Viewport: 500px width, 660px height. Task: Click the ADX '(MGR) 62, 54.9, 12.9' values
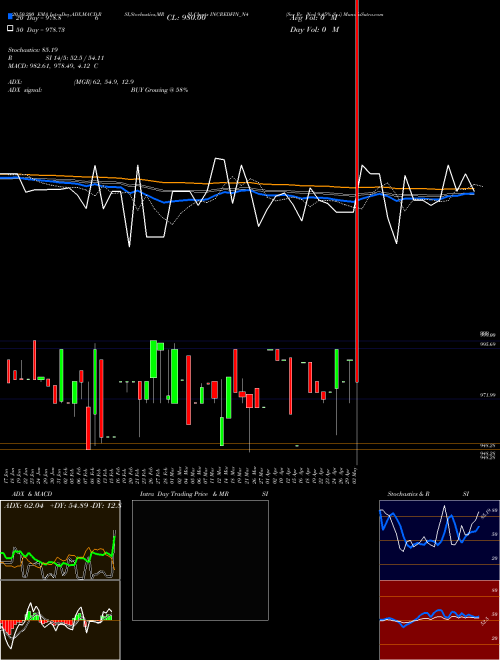[x=104, y=82]
